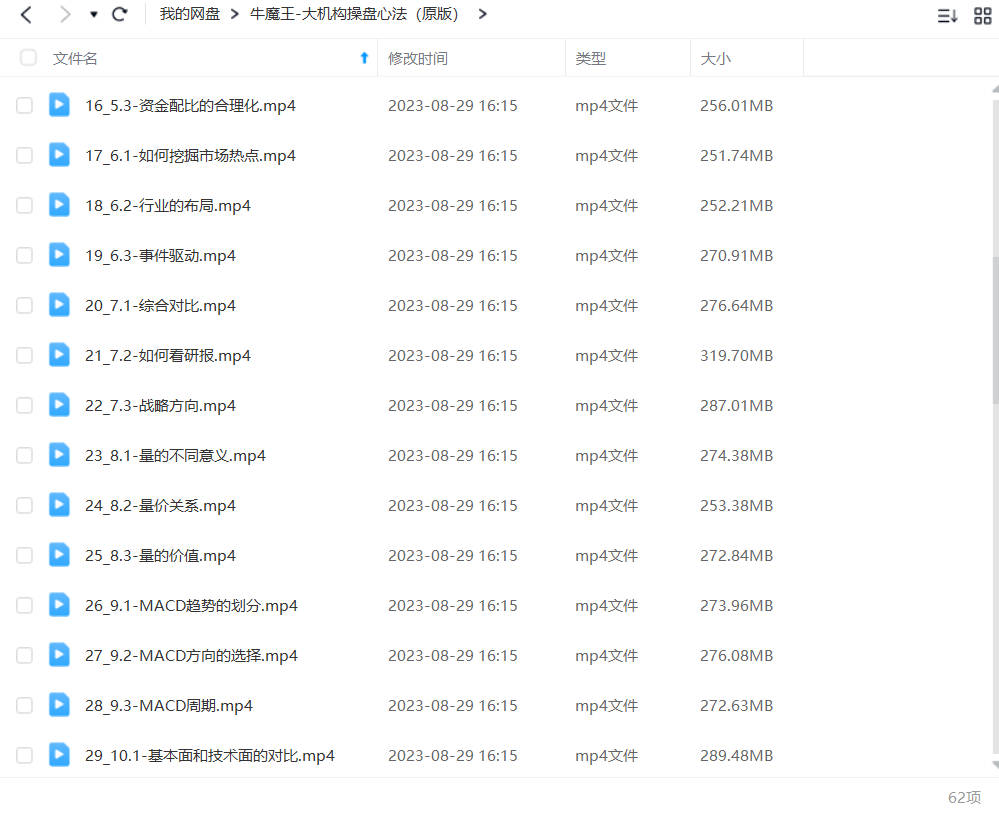The width and height of the screenshot is (999, 815).
Task: Open 我的网盘 in the breadcrumb
Action: tap(189, 14)
